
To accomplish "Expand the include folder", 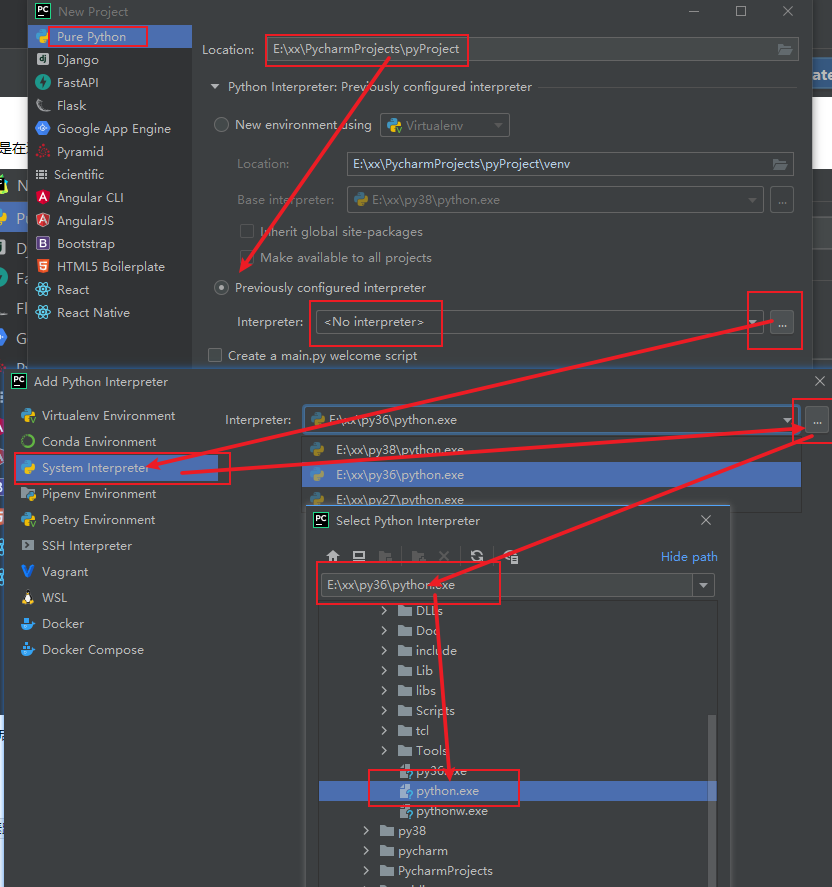I will 384,651.
